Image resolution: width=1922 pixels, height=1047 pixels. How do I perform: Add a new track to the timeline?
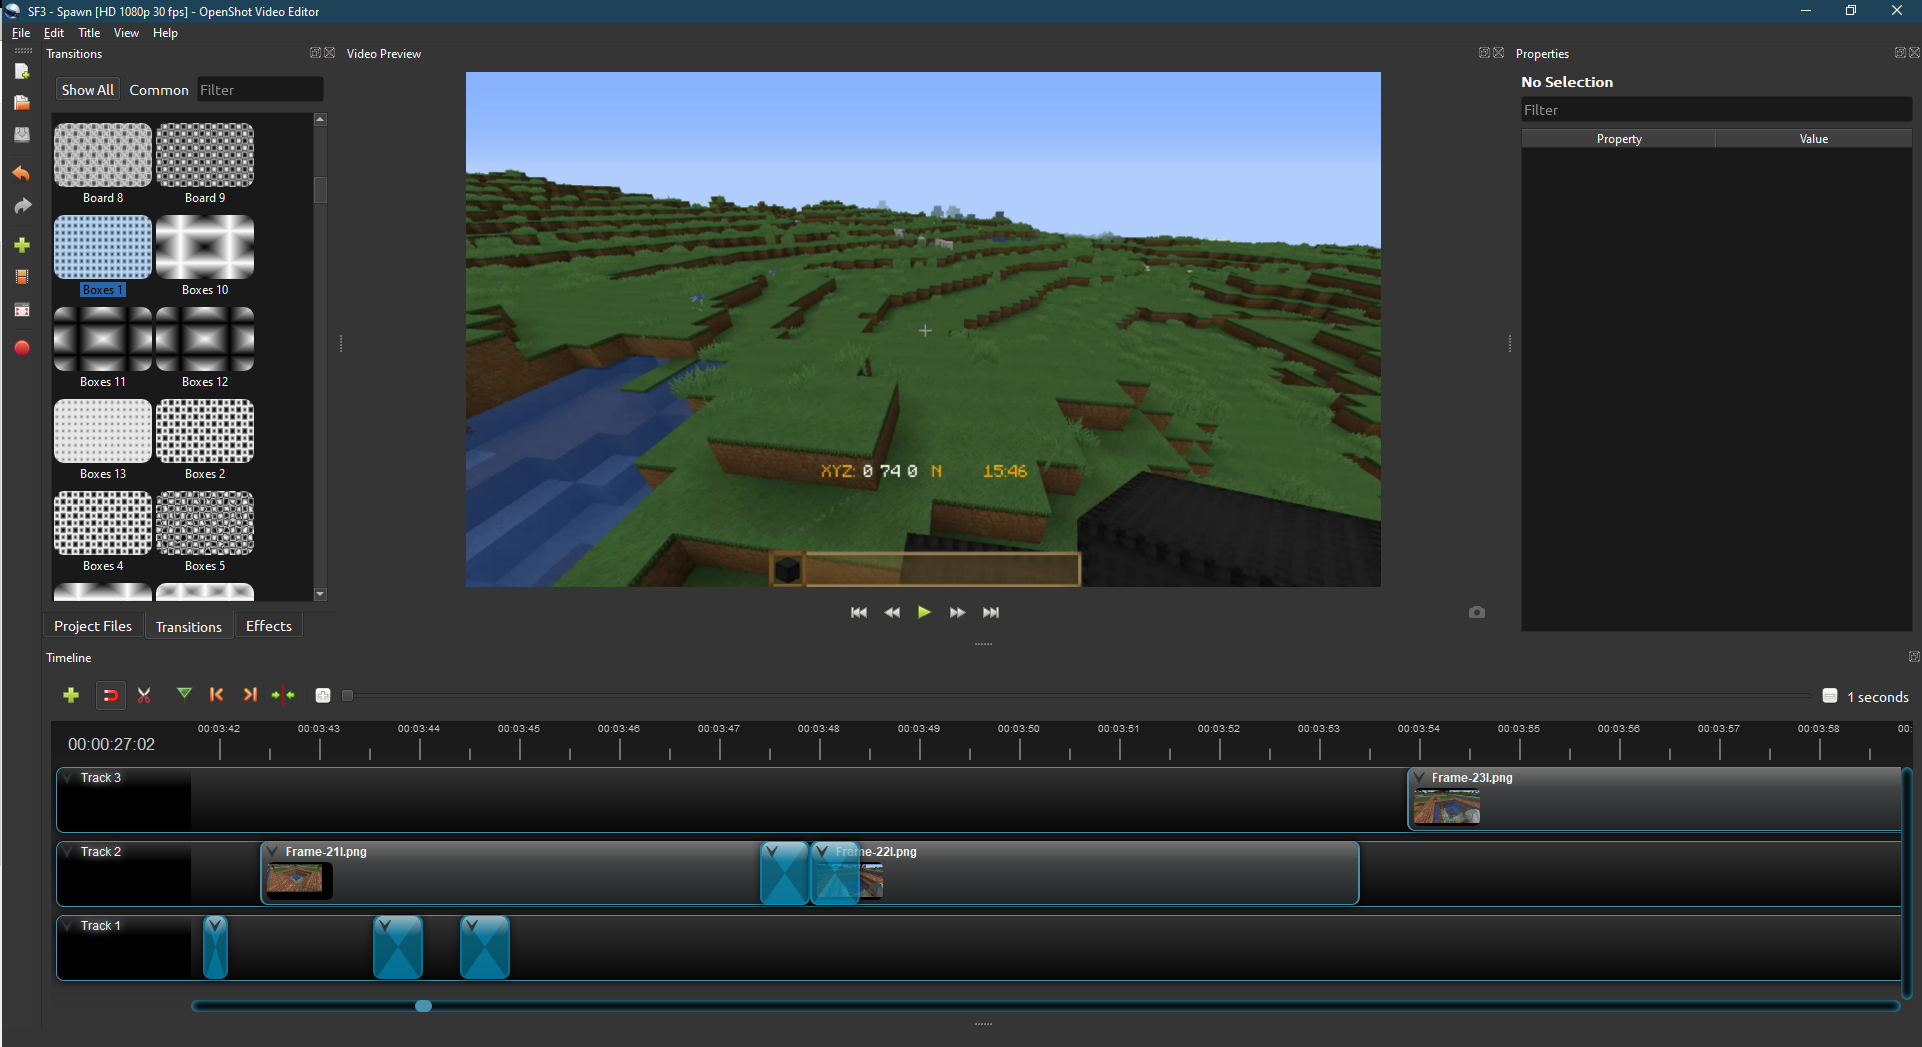[71, 695]
